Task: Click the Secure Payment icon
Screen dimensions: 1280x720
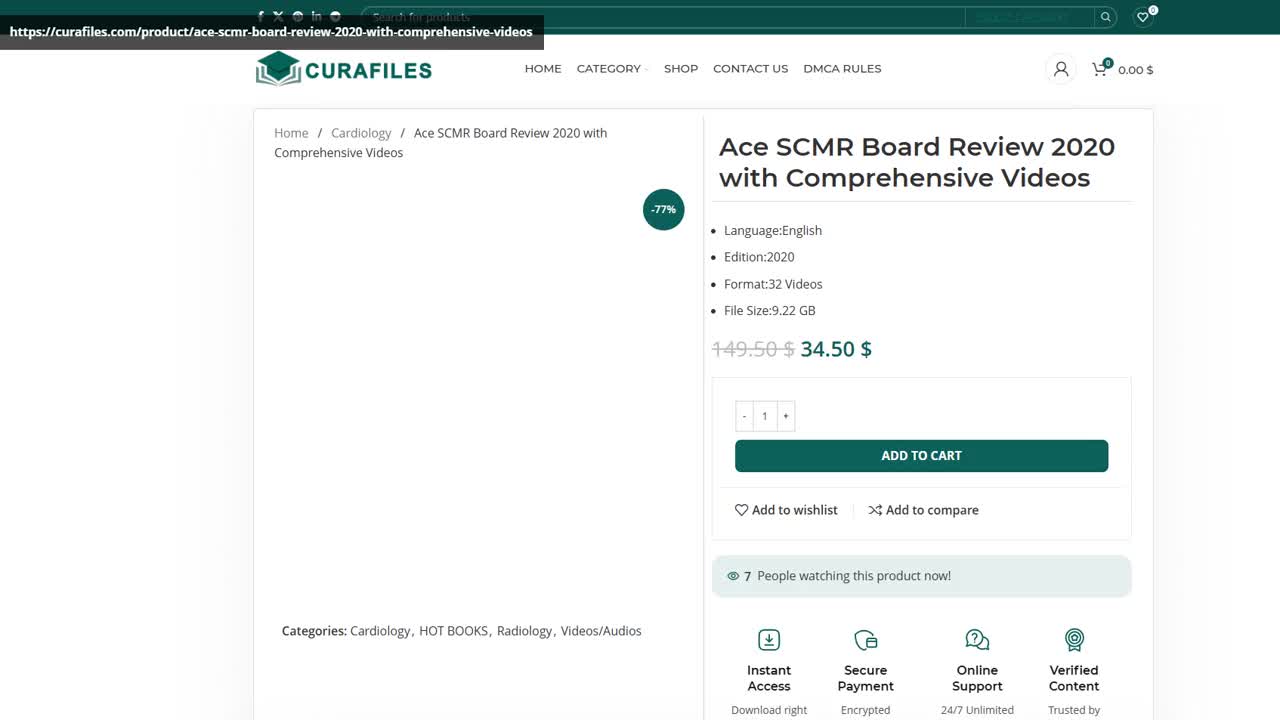Action: (865, 639)
